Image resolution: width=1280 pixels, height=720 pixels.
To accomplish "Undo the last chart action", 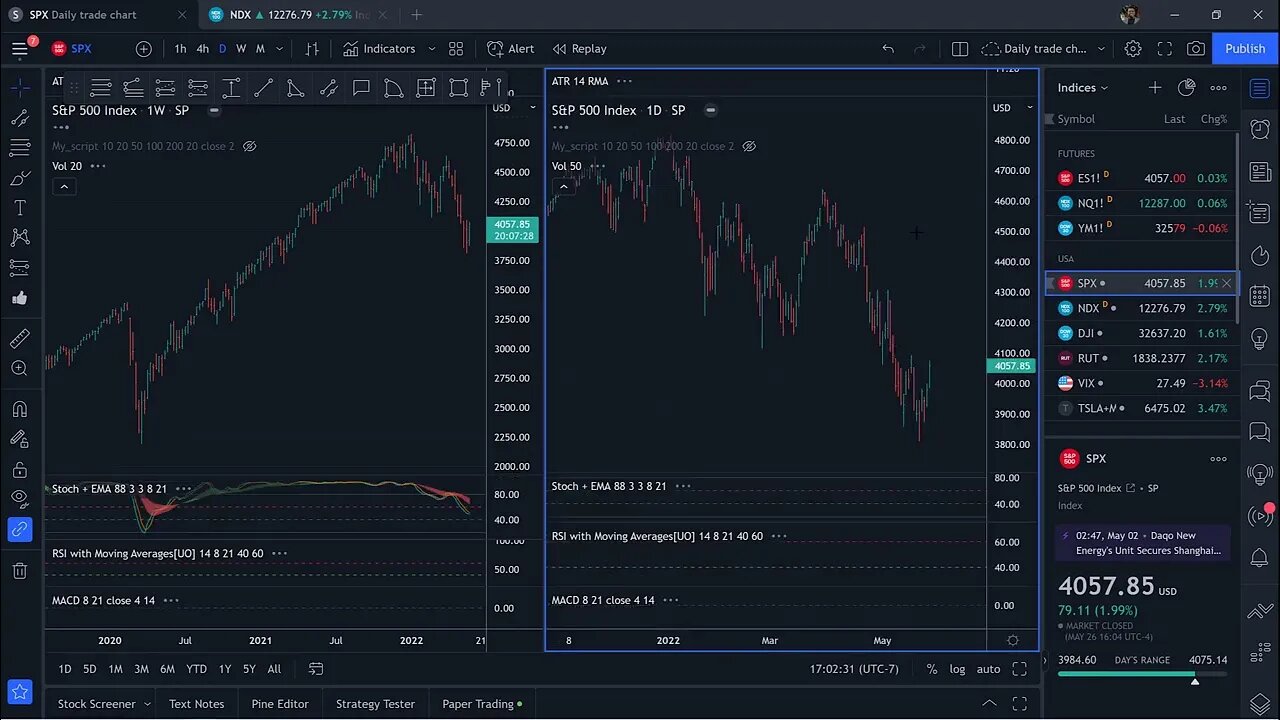I will point(888,48).
